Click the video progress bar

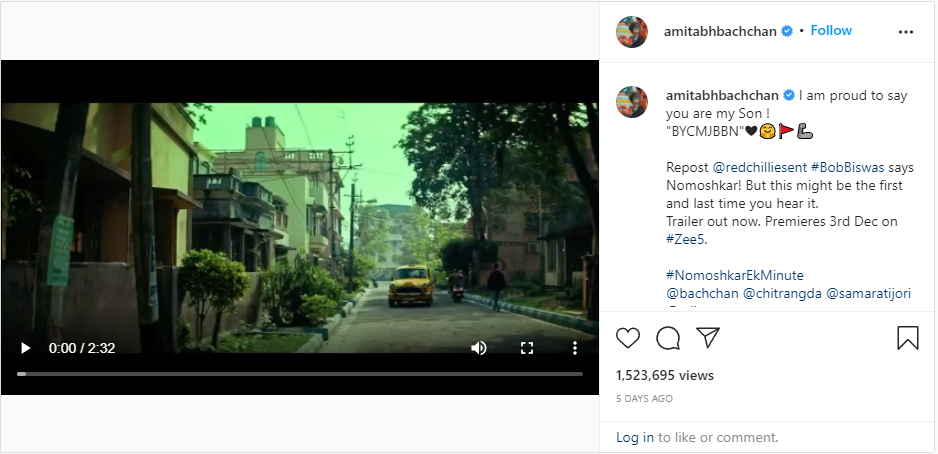point(300,374)
